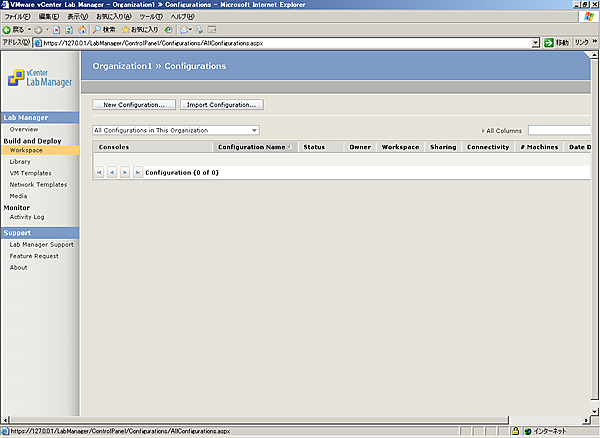The image size is (600, 438).
Task: Click the browser Stop icon
Action: [54, 30]
